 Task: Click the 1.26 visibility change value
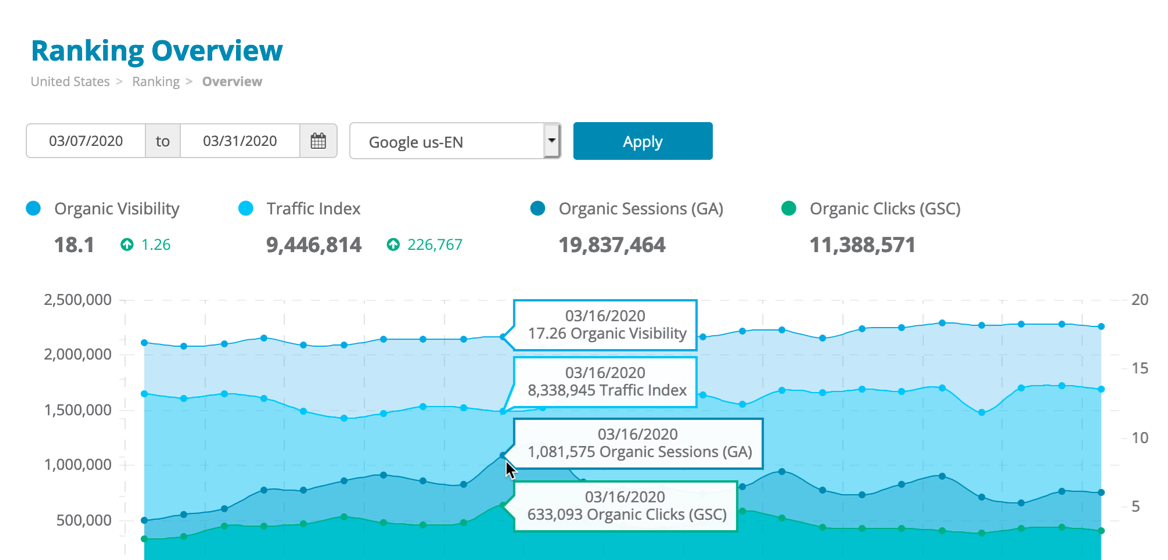156,244
